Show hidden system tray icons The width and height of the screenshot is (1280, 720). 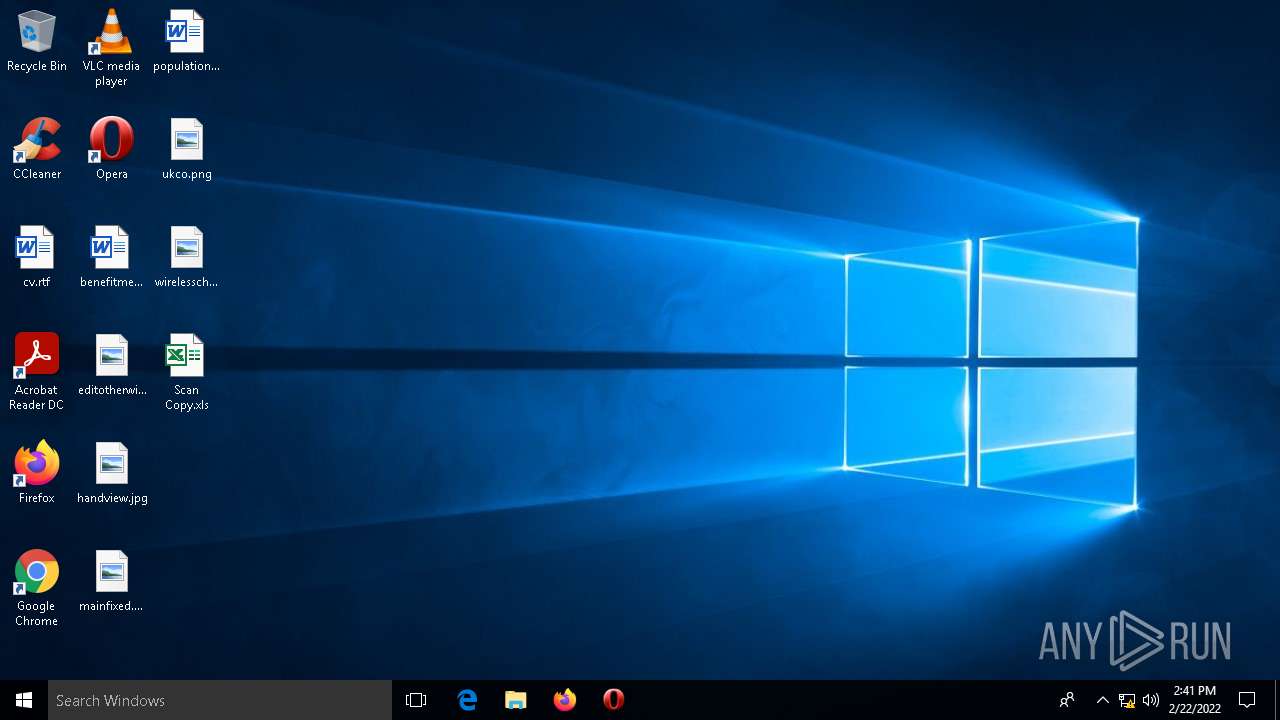[x=1102, y=700]
